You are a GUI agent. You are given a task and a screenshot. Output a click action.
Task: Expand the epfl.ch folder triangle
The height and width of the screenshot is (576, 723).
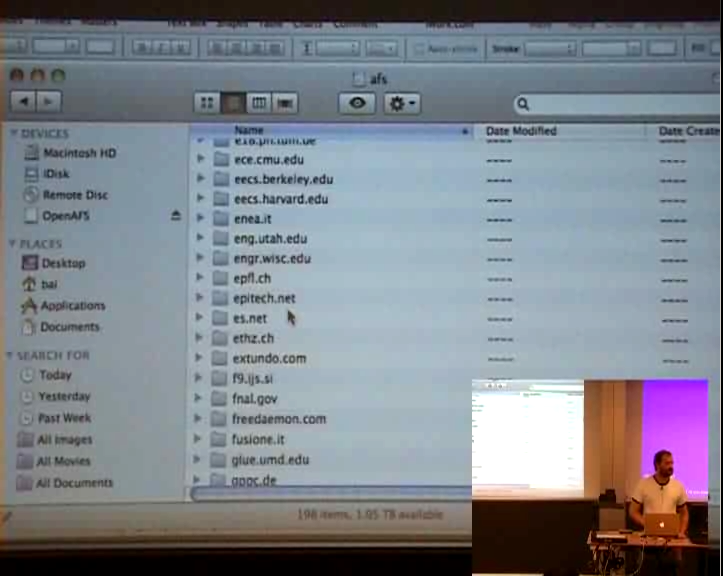click(200, 277)
